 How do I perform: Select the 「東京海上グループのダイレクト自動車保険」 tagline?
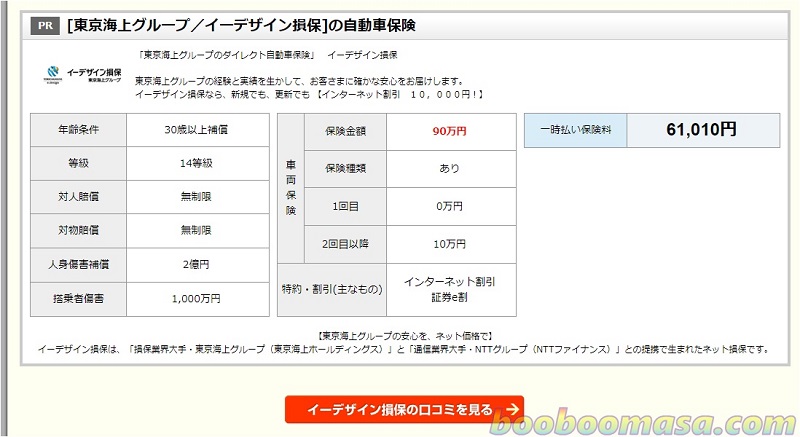227,55
